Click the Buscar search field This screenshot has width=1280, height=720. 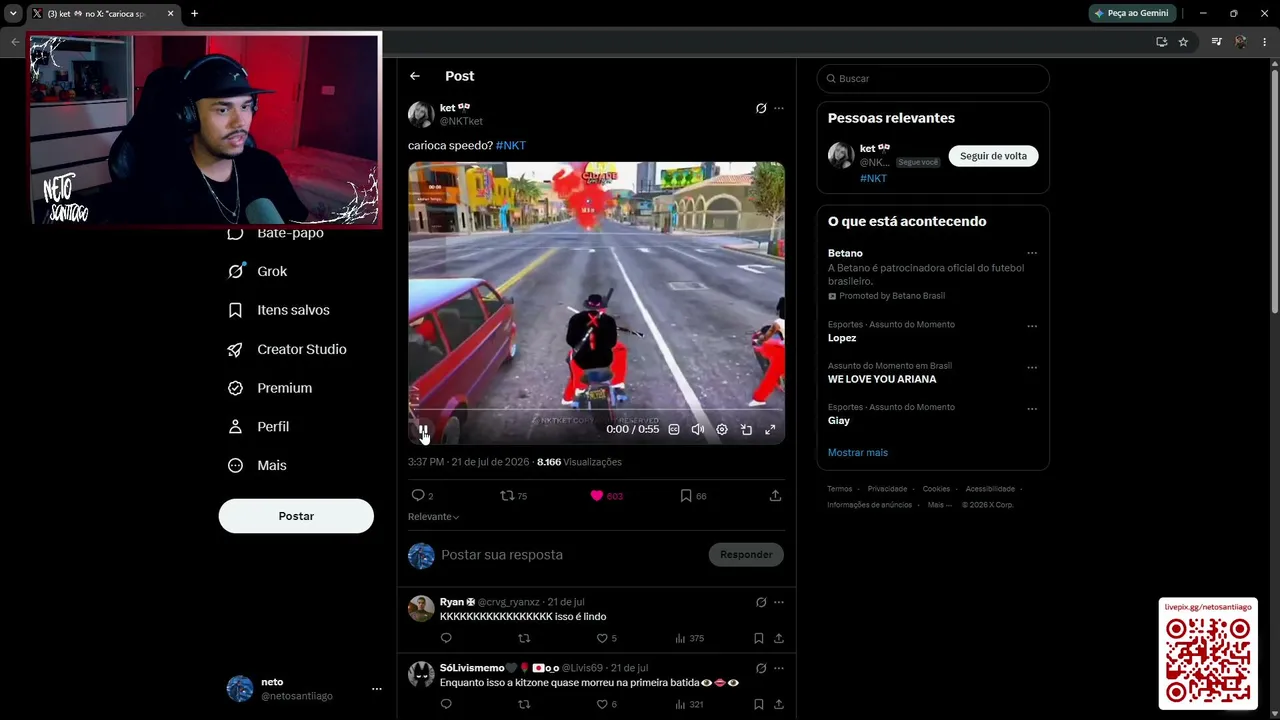933,78
